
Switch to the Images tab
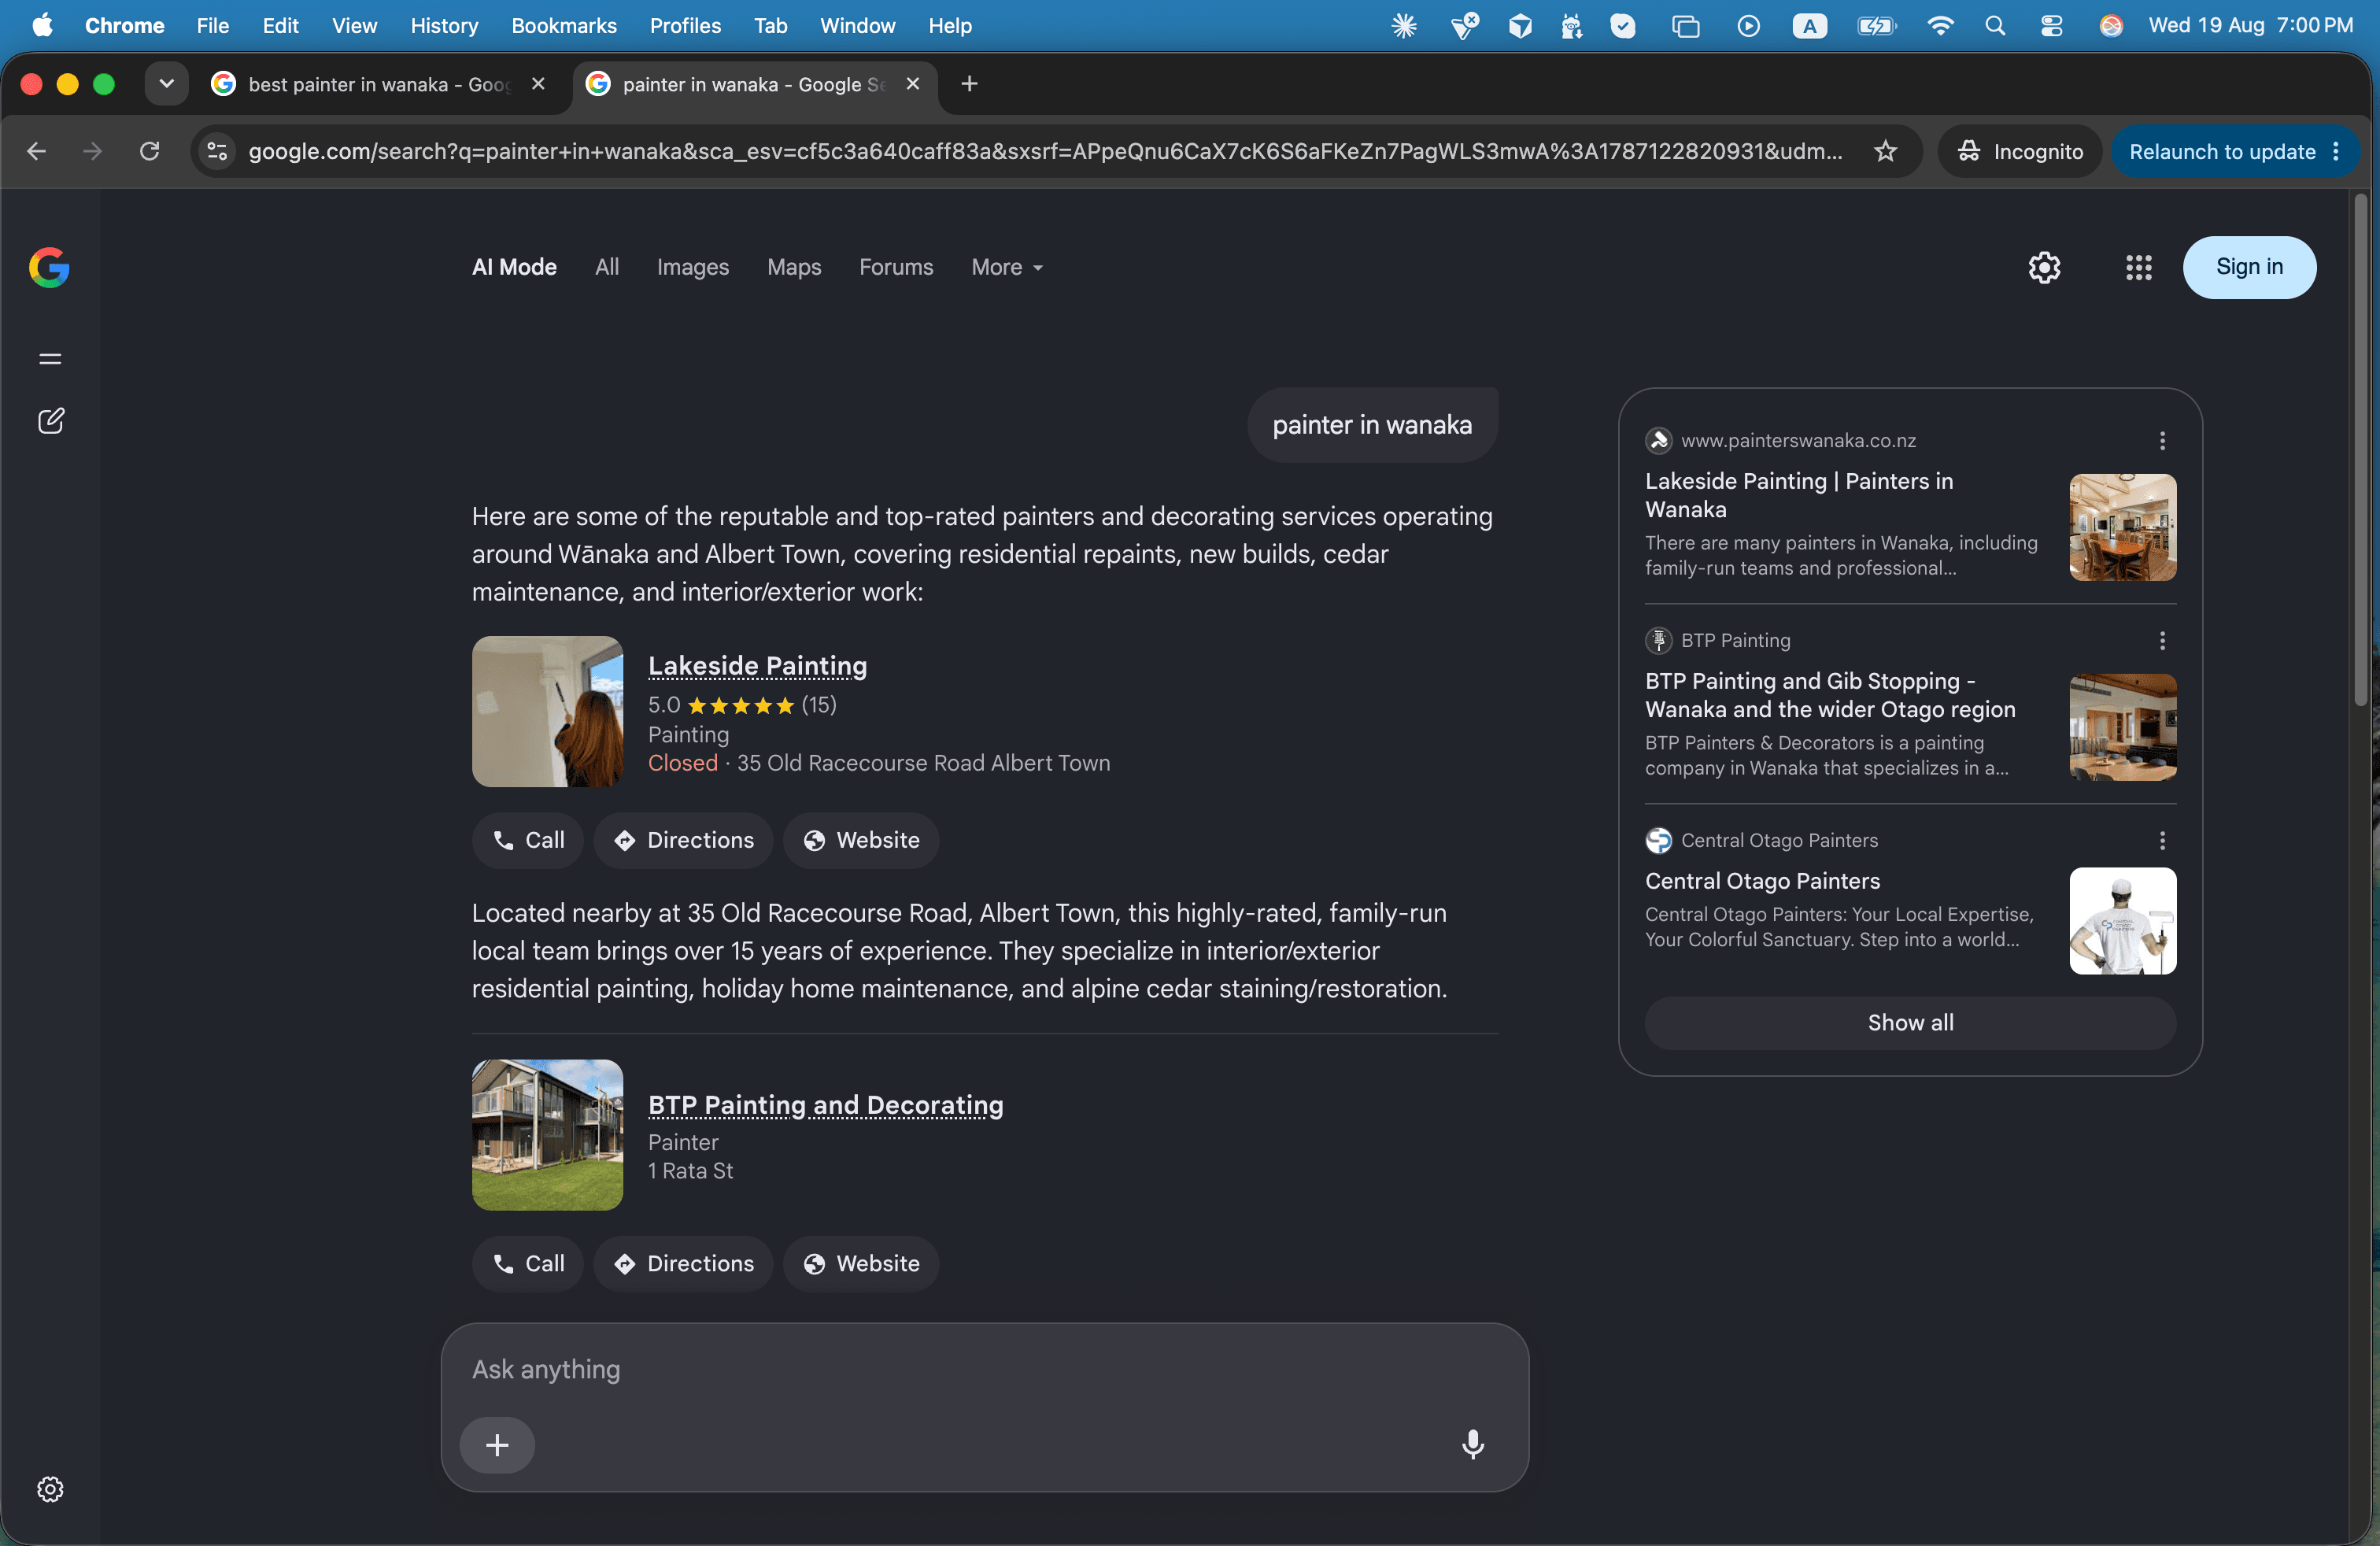[x=693, y=267]
